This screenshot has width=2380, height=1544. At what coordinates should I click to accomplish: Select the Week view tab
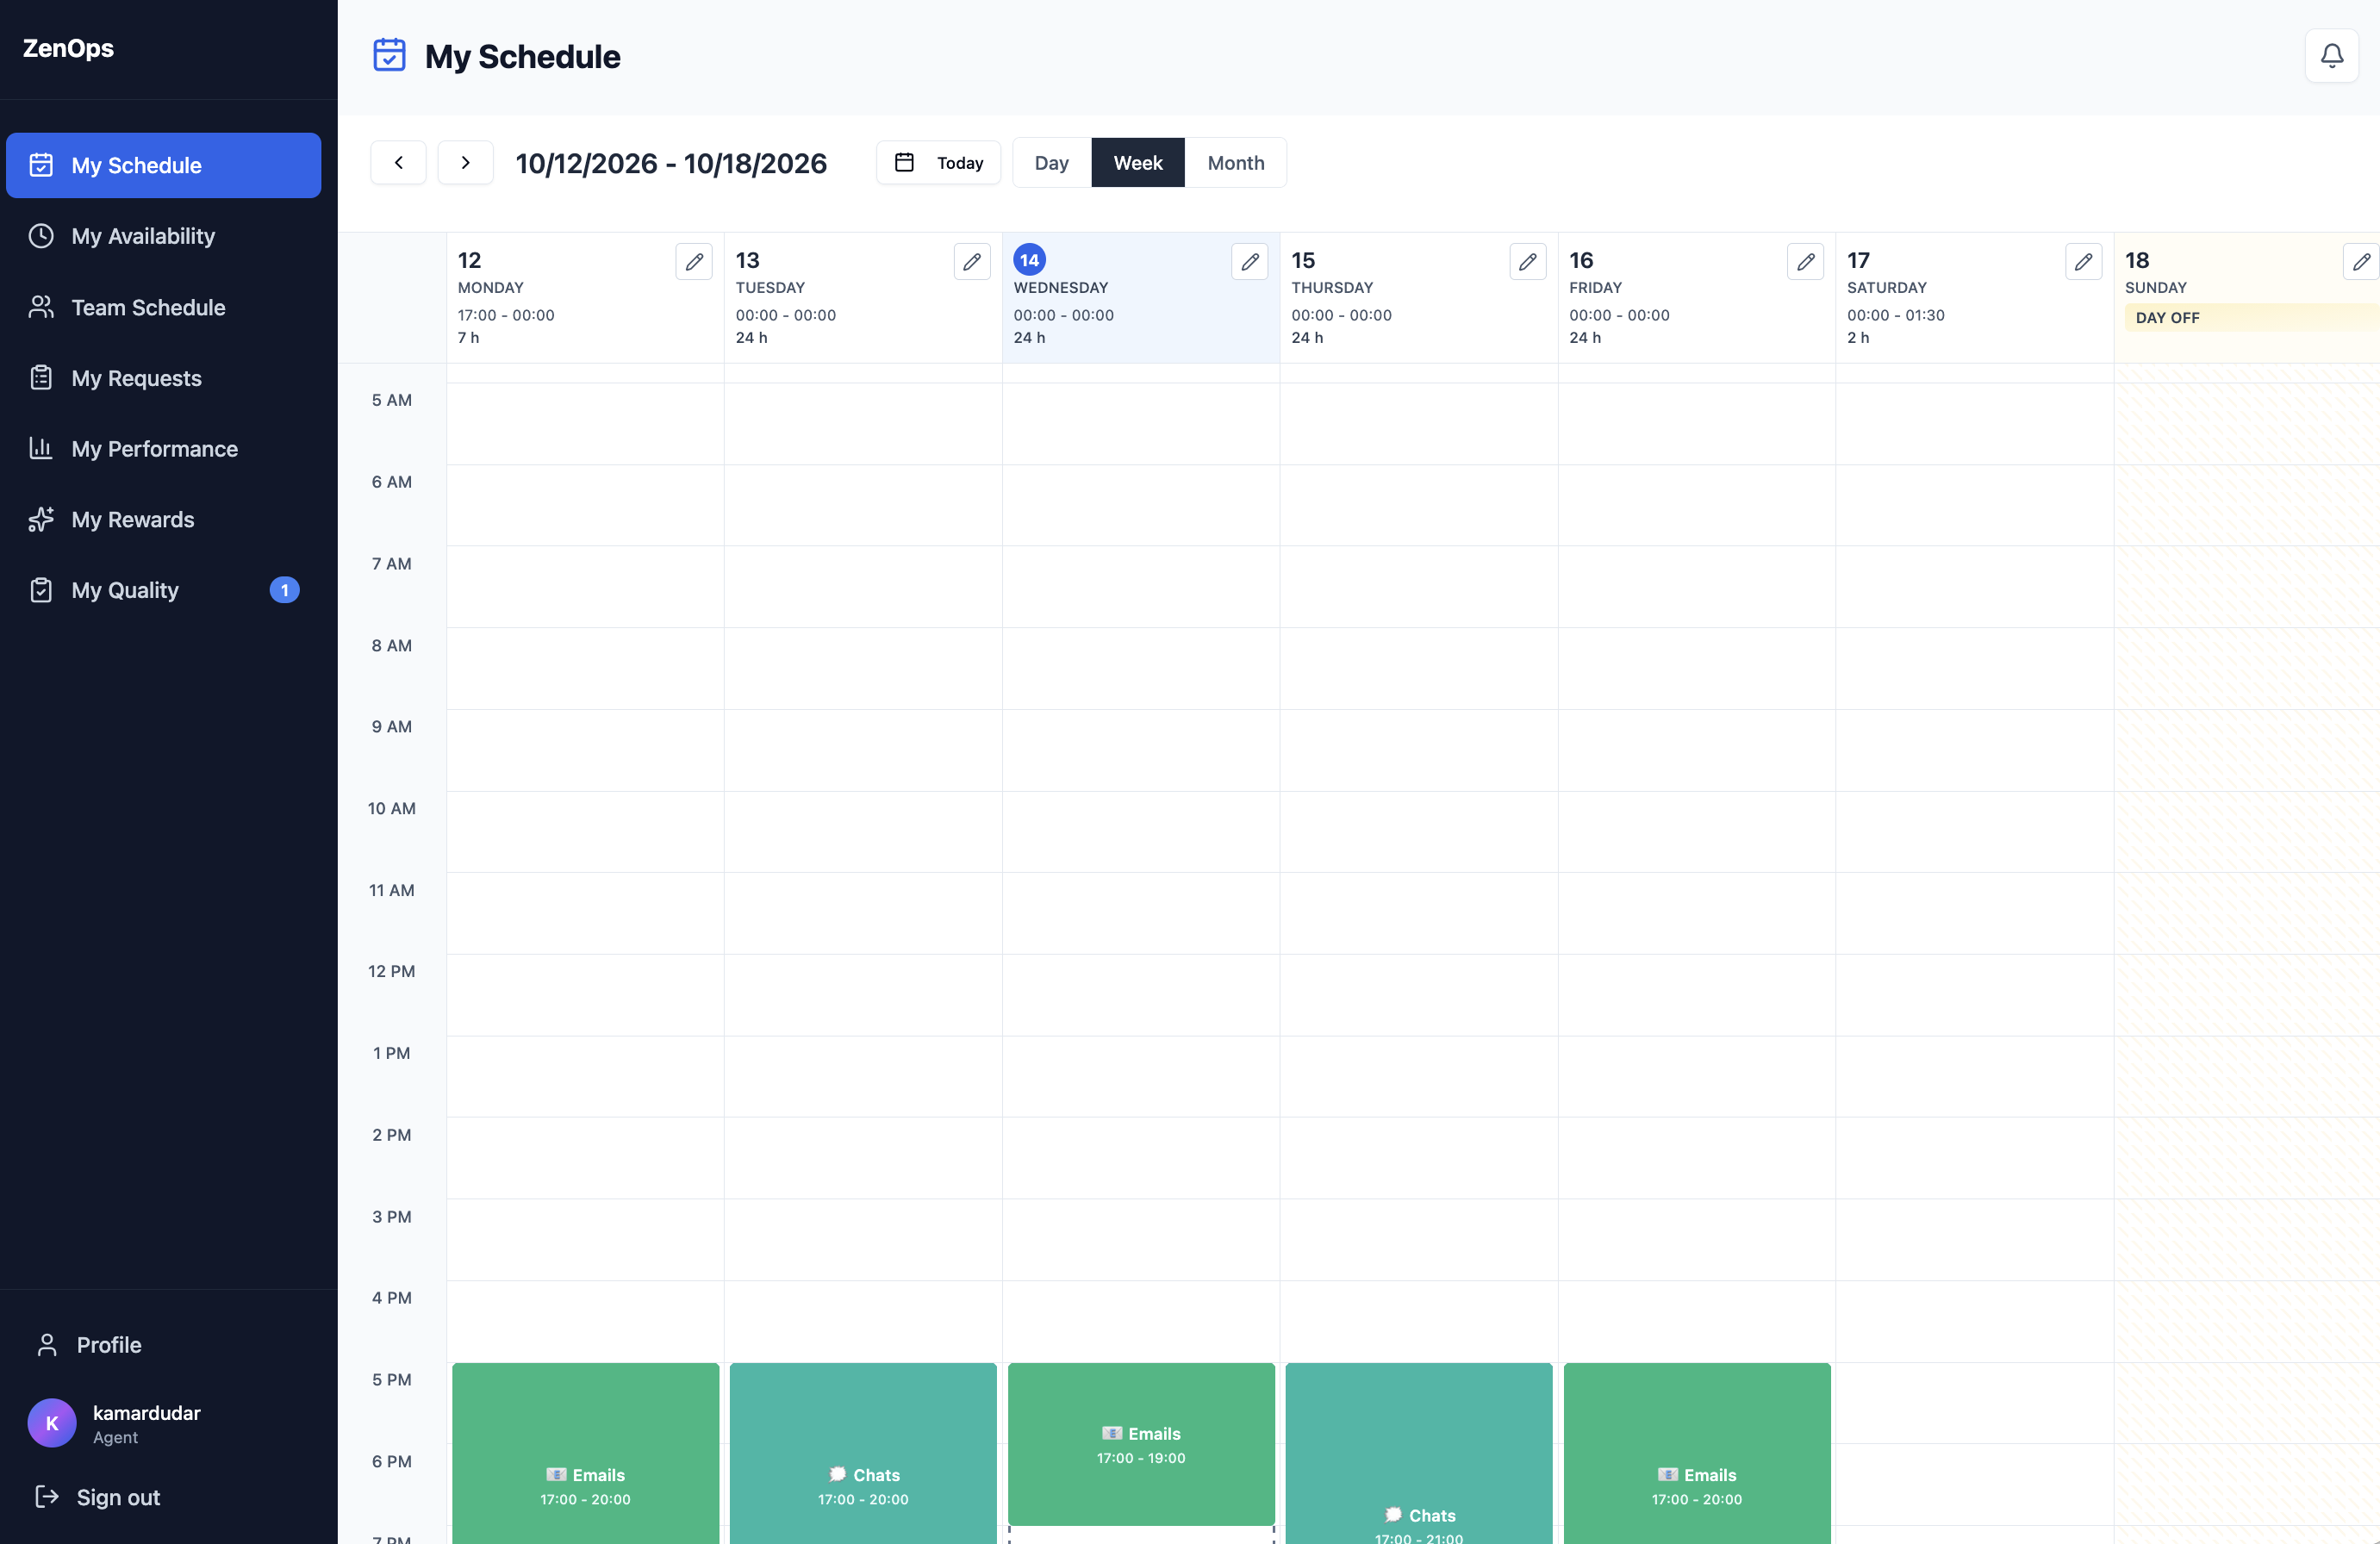click(1138, 162)
